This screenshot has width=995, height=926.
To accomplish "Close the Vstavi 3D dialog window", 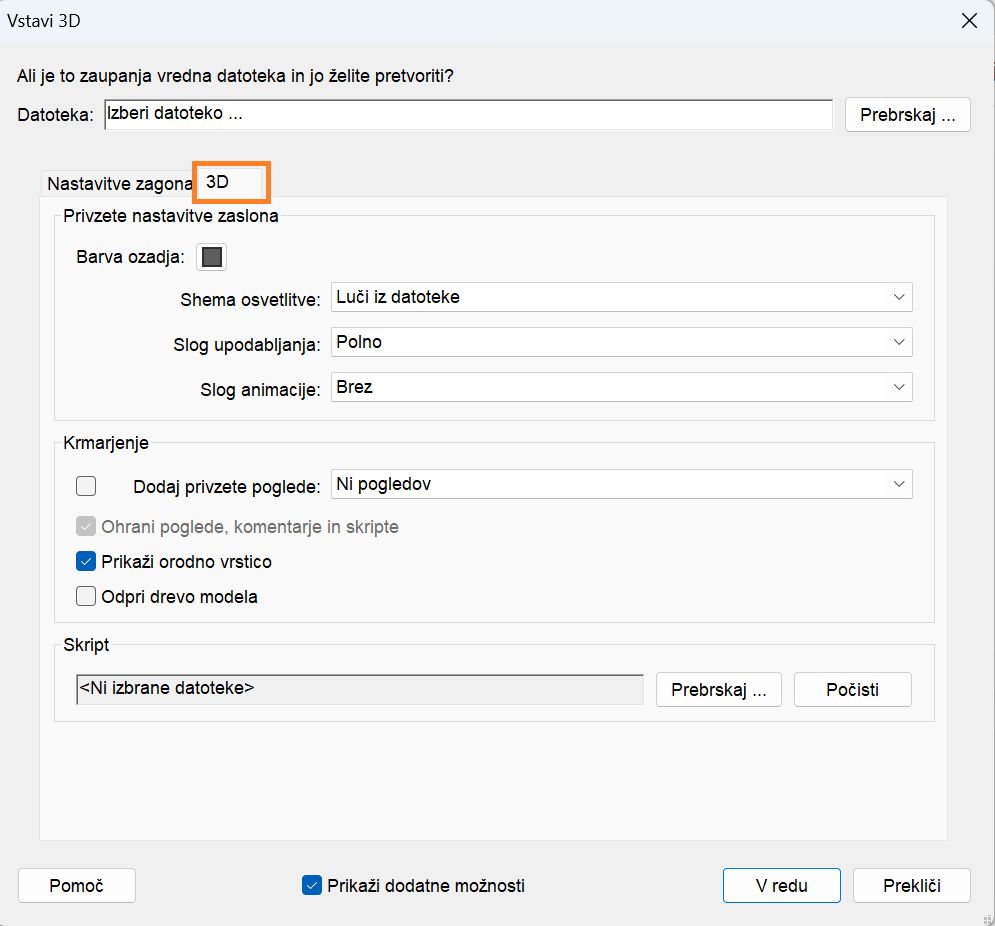I will [x=968, y=21].
